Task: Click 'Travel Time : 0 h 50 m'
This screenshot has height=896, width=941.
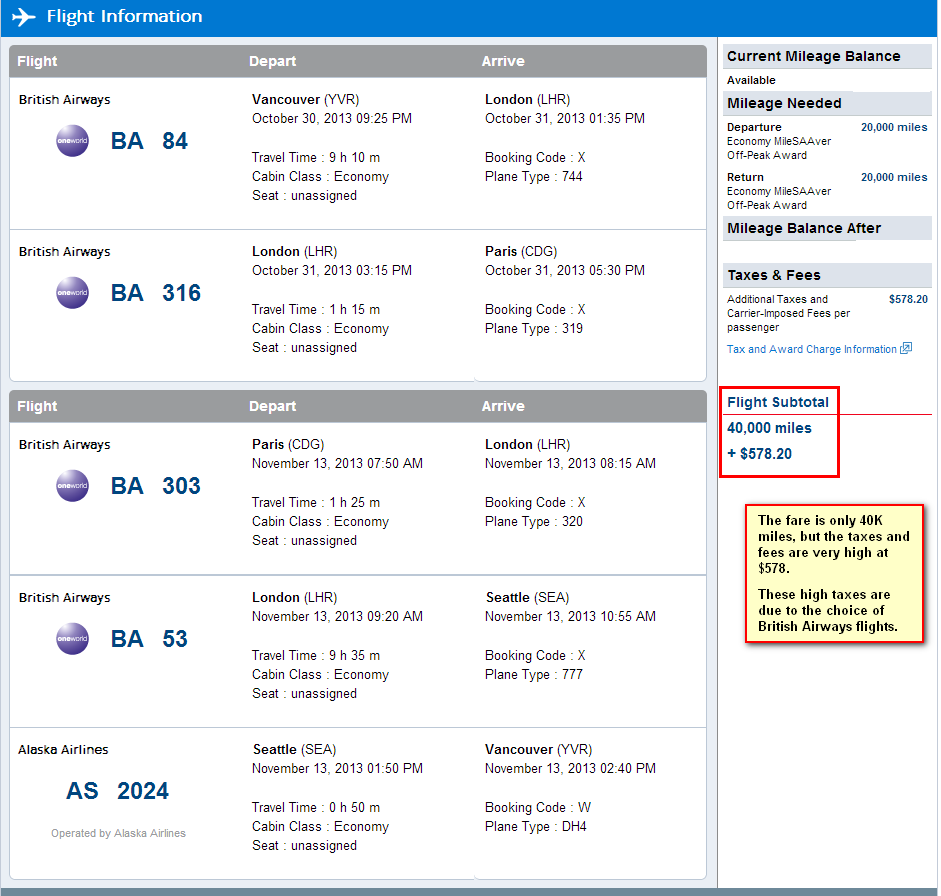Action: click(x=316, y=808)
